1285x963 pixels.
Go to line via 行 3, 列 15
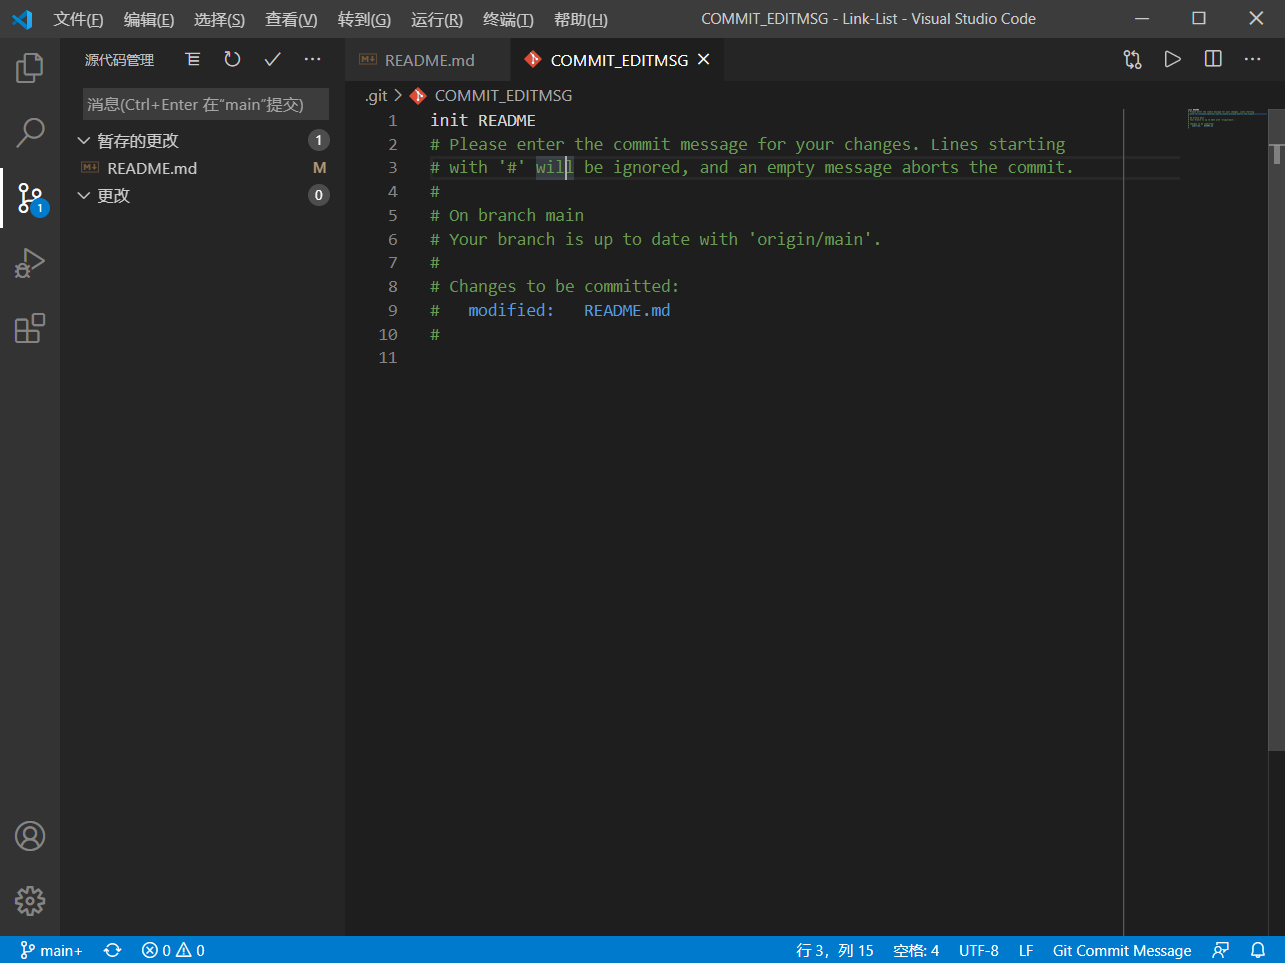(x=835, y=950)
